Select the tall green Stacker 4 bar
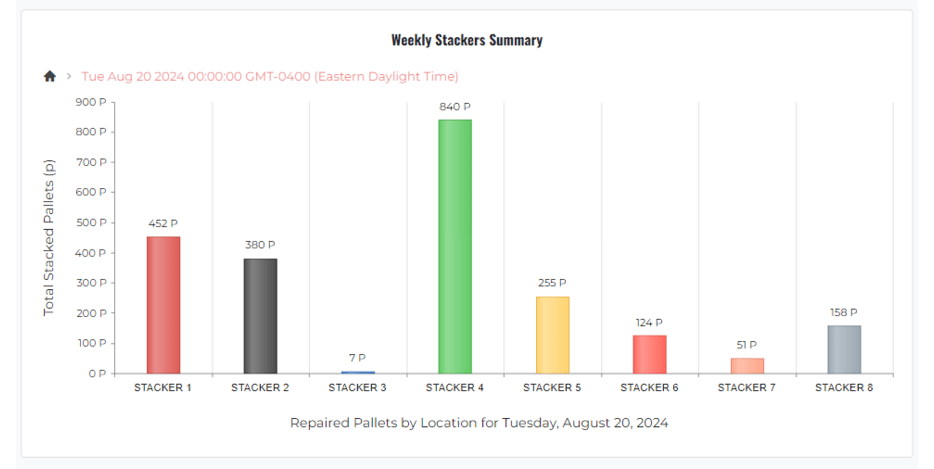 (455, 246)
